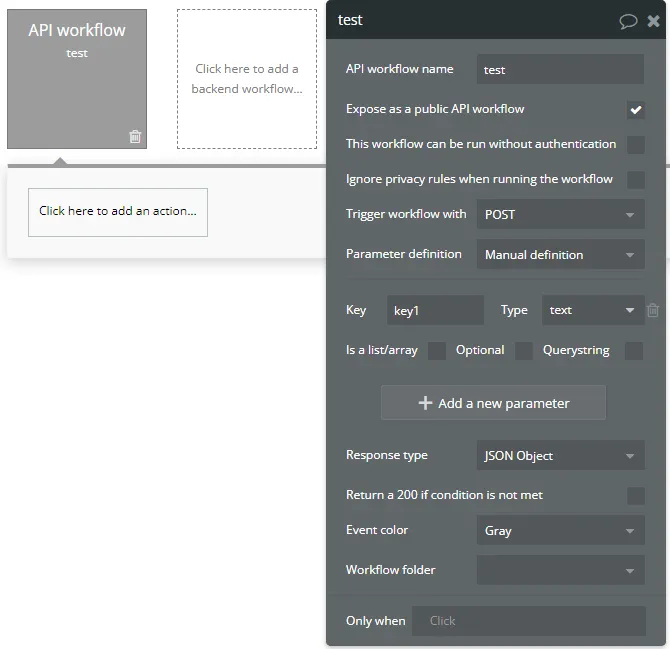Image resolution: width=670 pixels, height=649 pixels.
Task: Toggle Return a 200 if condition not met
Action: click(x=635, y=496)
